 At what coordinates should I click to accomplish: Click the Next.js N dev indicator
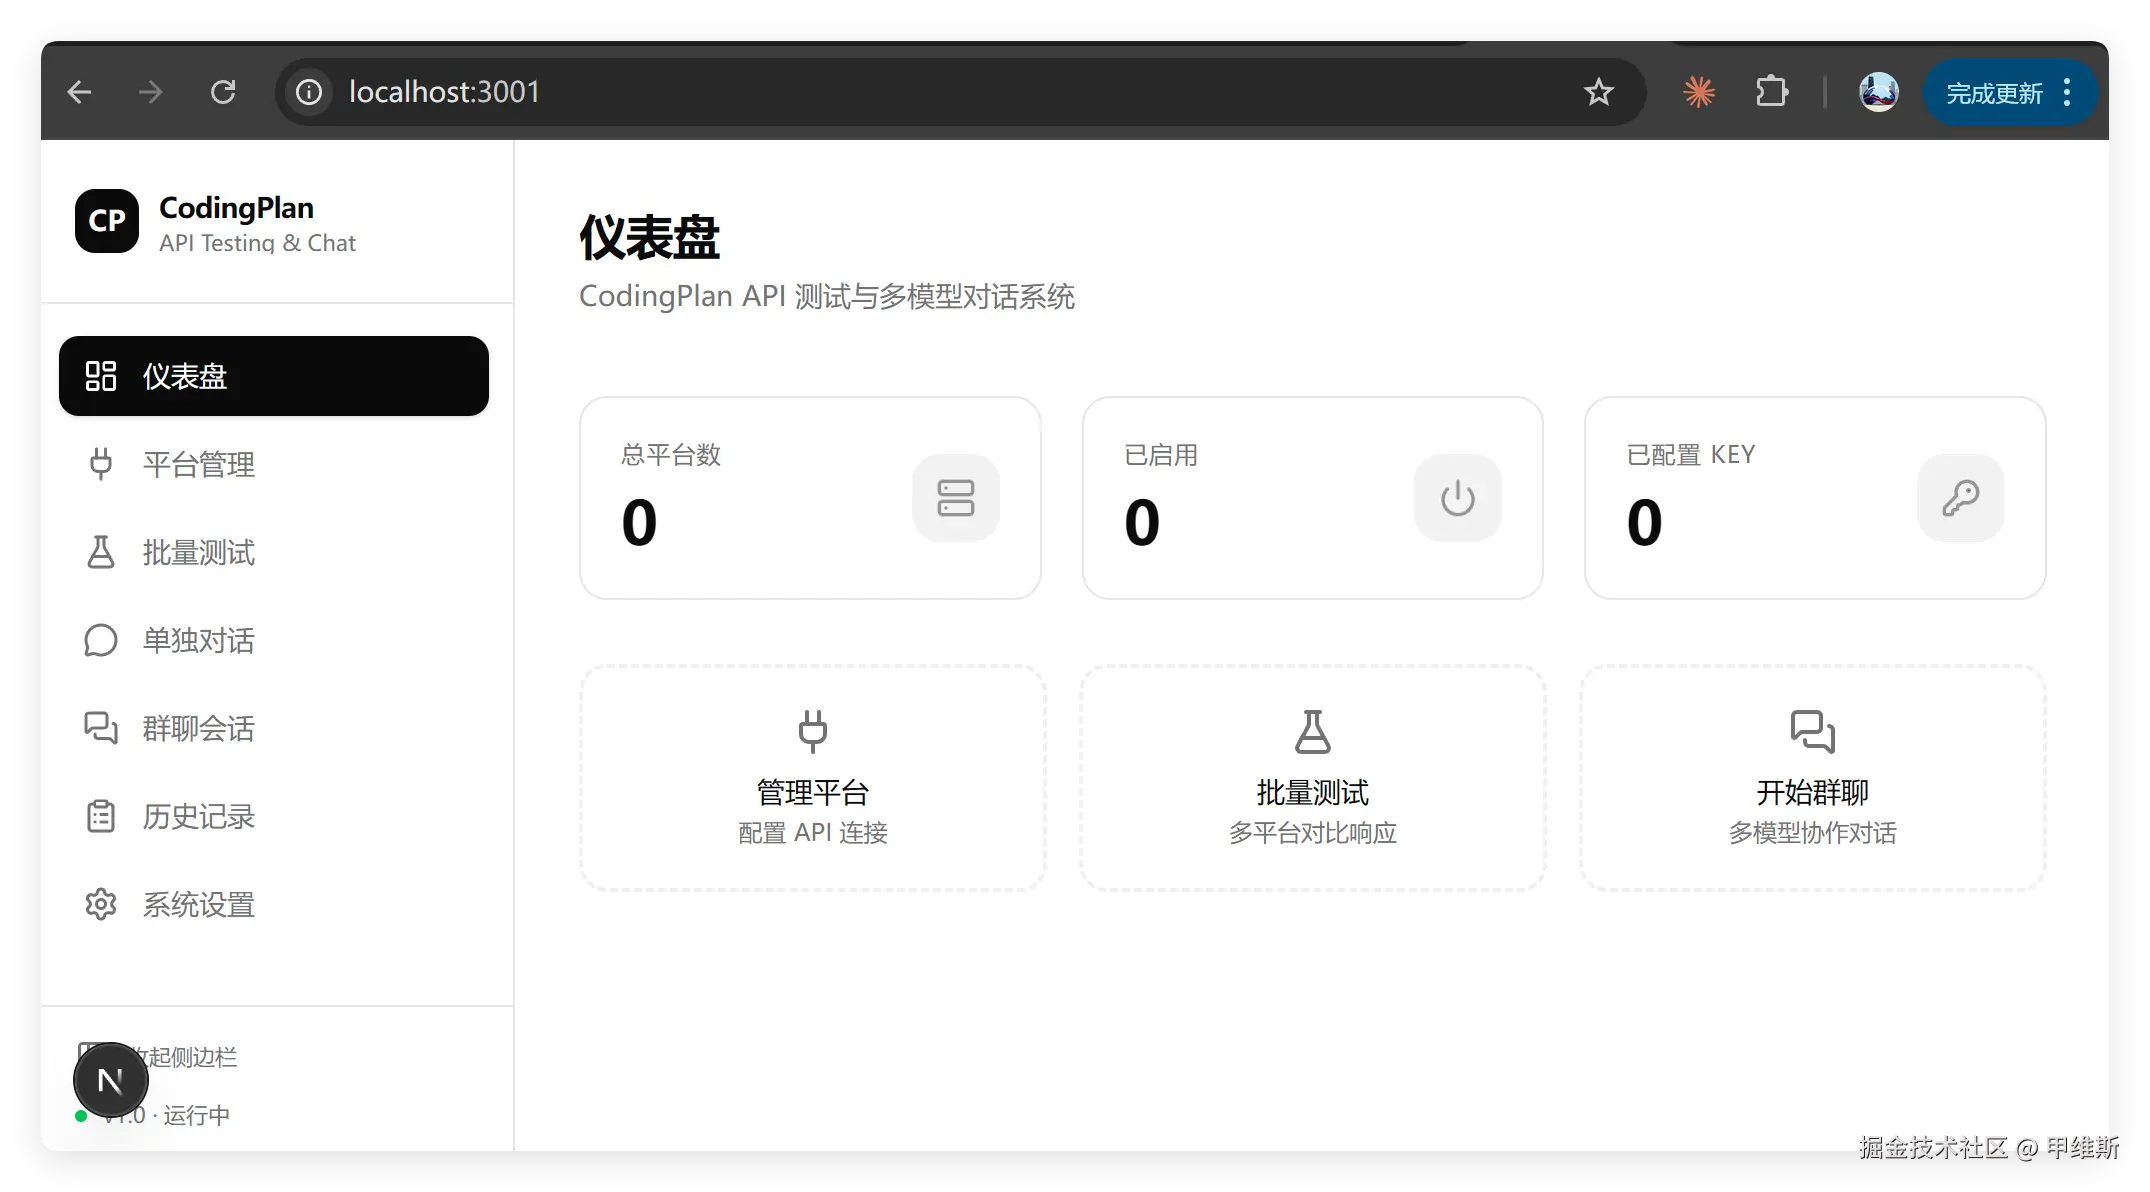(111, 1080)
